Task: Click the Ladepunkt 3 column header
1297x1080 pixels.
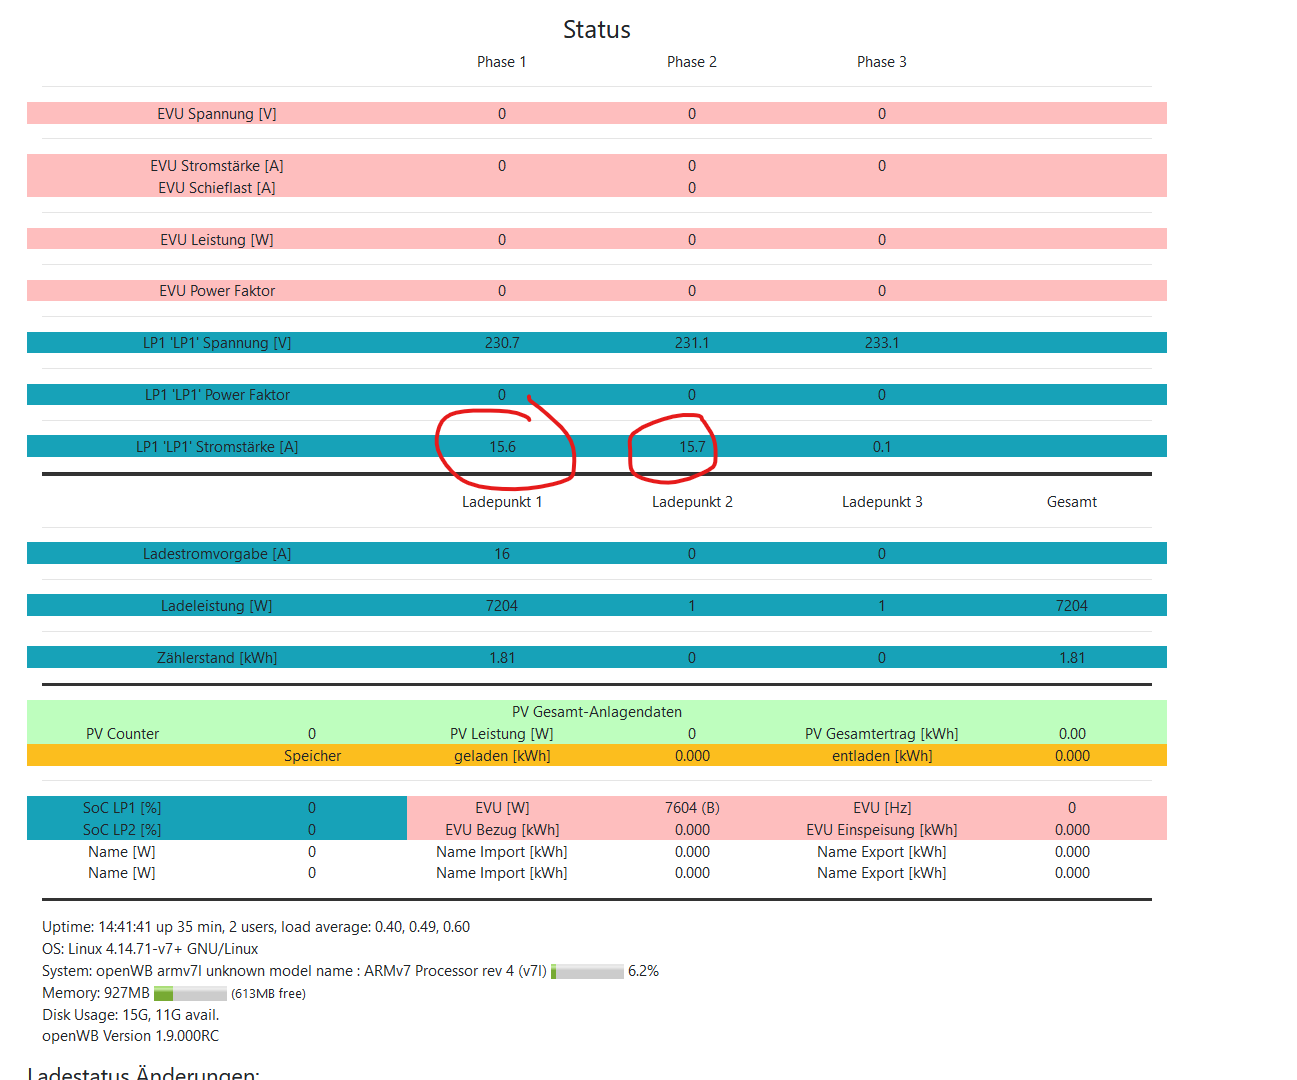Action: (882, 502)
